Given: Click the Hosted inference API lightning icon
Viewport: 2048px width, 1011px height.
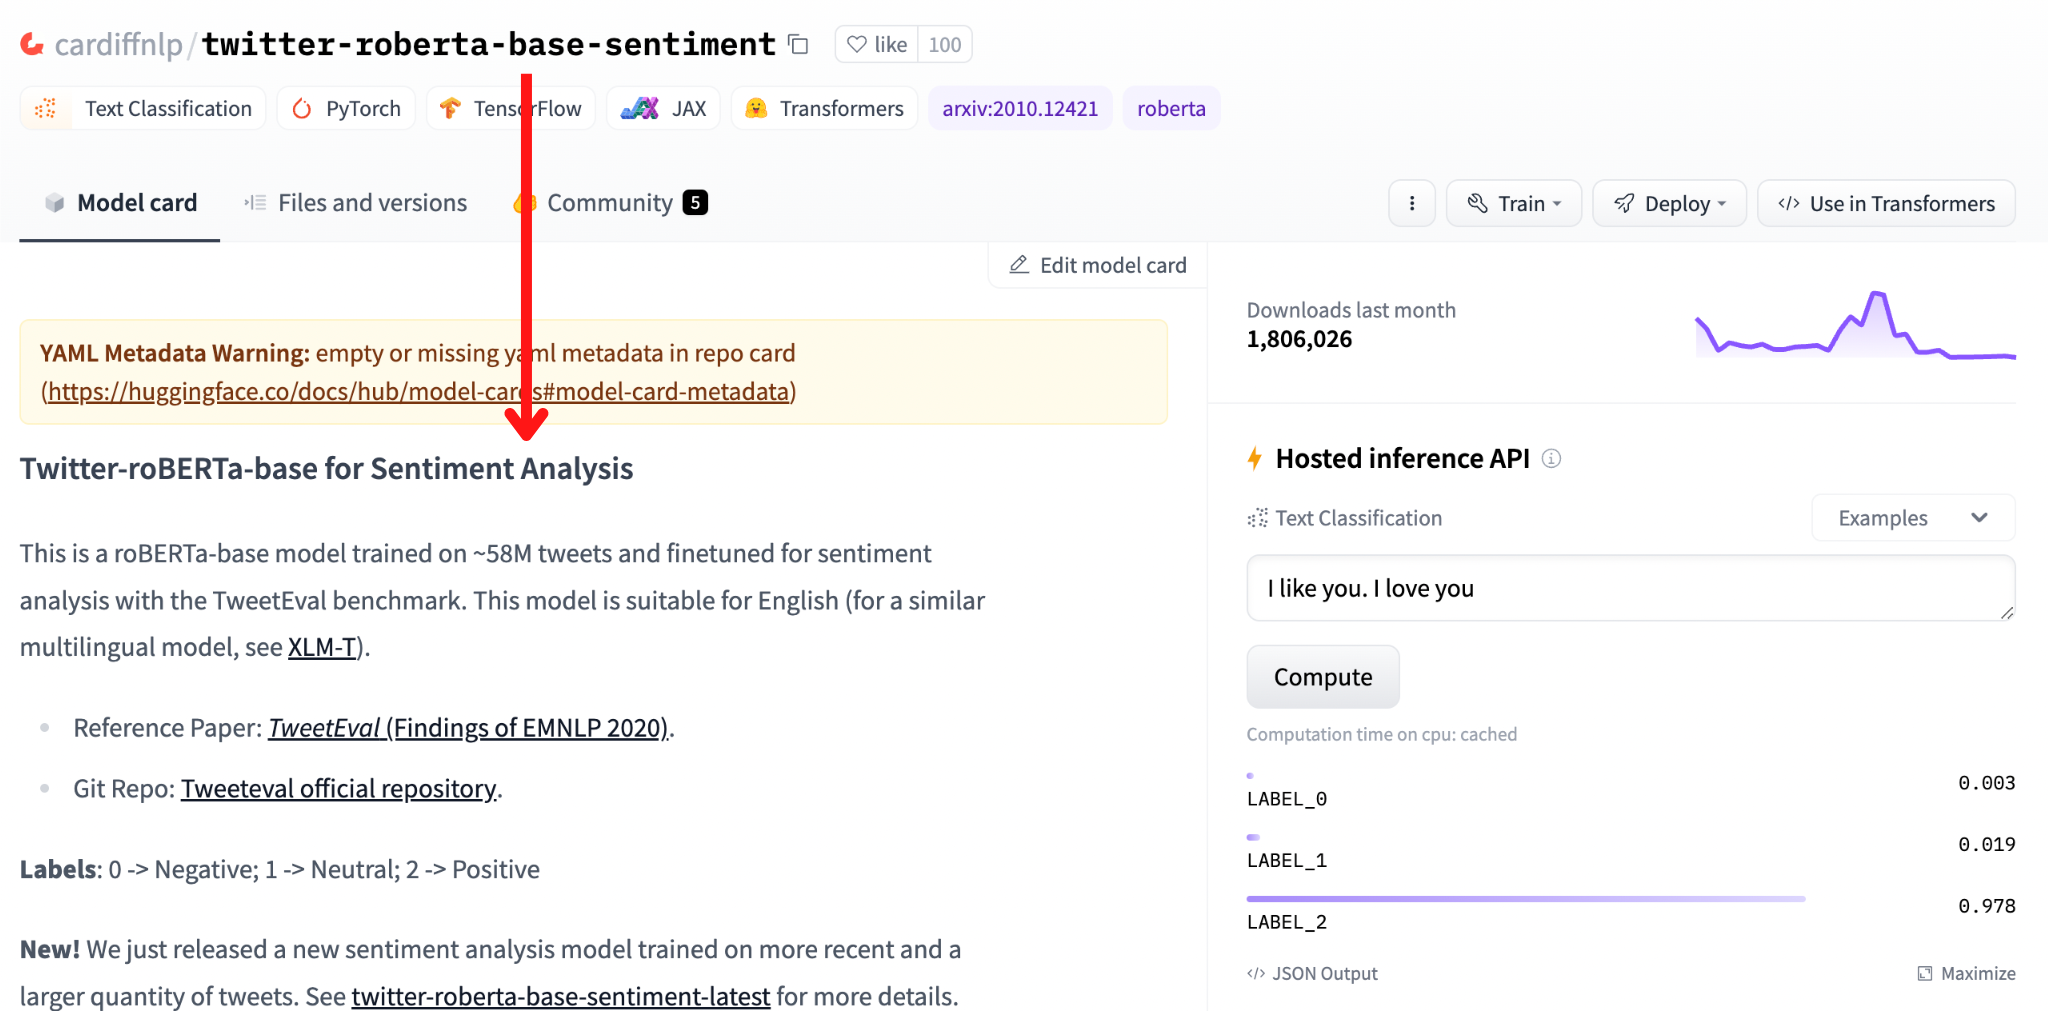Looking at the screenshot, I should (1255, 459).
